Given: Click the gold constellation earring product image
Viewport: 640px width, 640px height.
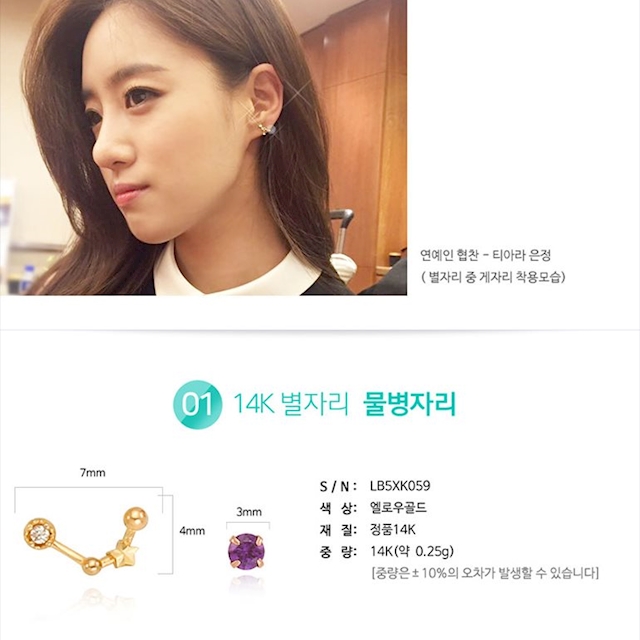Looking at the screenshot, I should pyautogui.click(x=86, y=540).
